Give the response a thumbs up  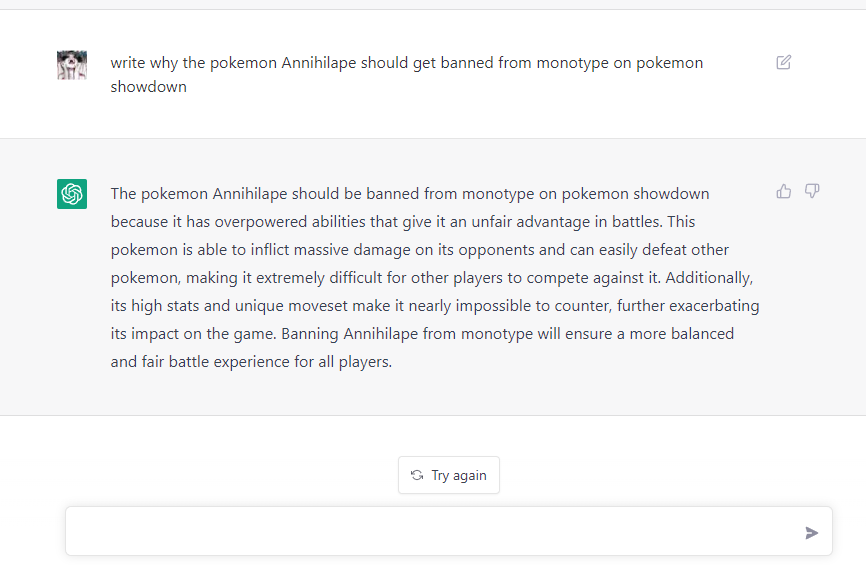tap(783, 191)
